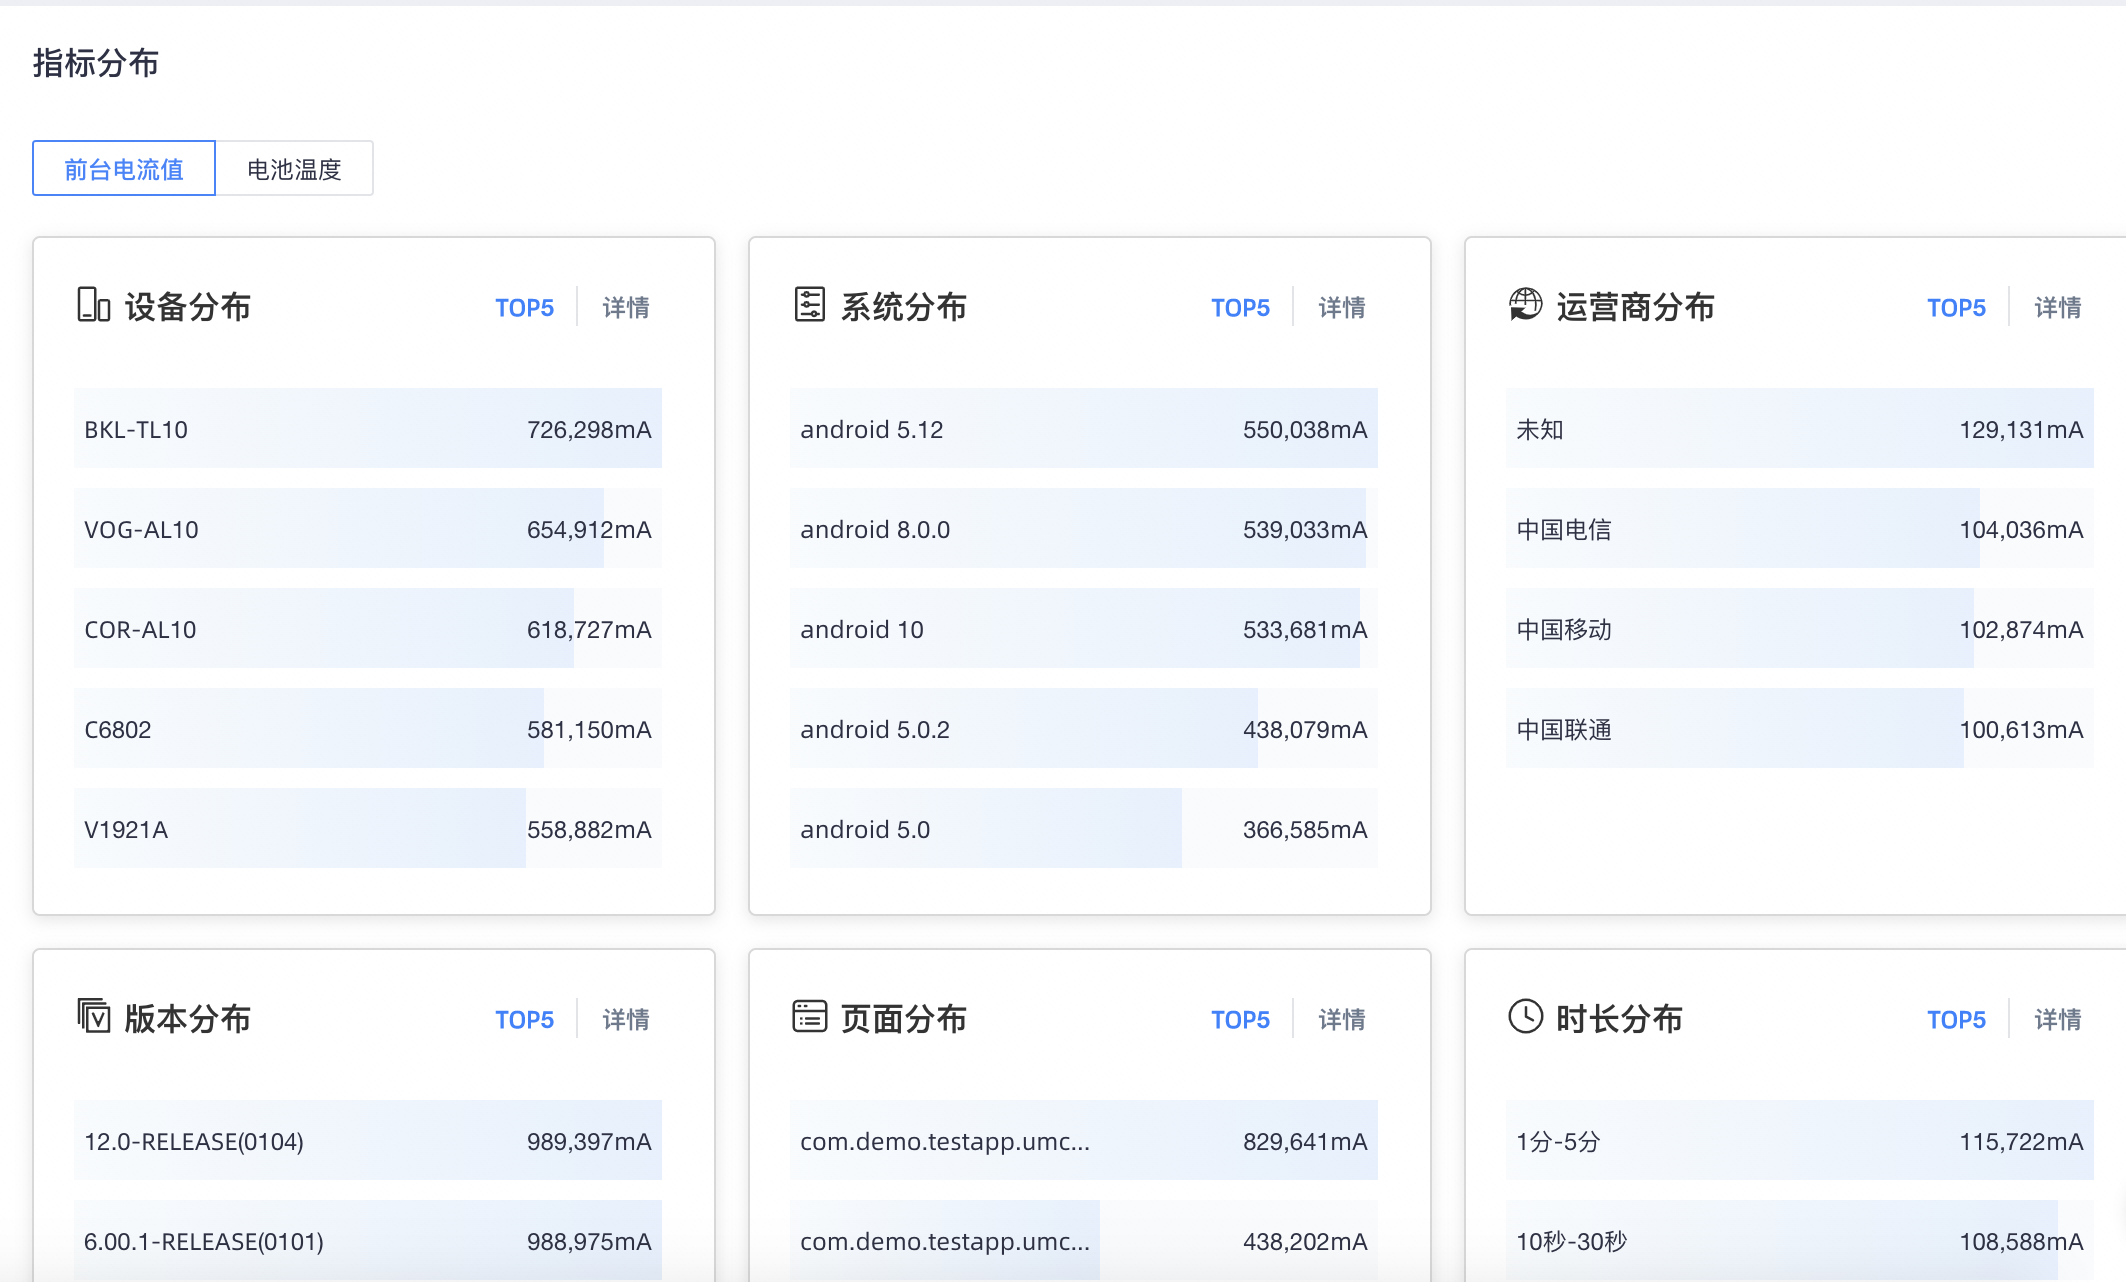Click the 未知 carrier row
2126x1282 pixels.
tap(1800, 428)
